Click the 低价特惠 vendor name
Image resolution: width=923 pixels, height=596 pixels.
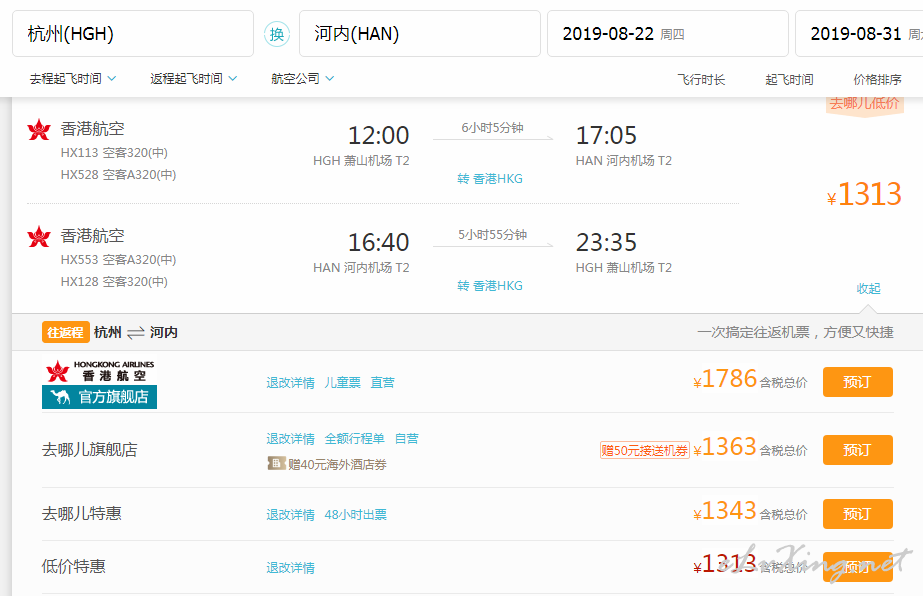point(74,567)
